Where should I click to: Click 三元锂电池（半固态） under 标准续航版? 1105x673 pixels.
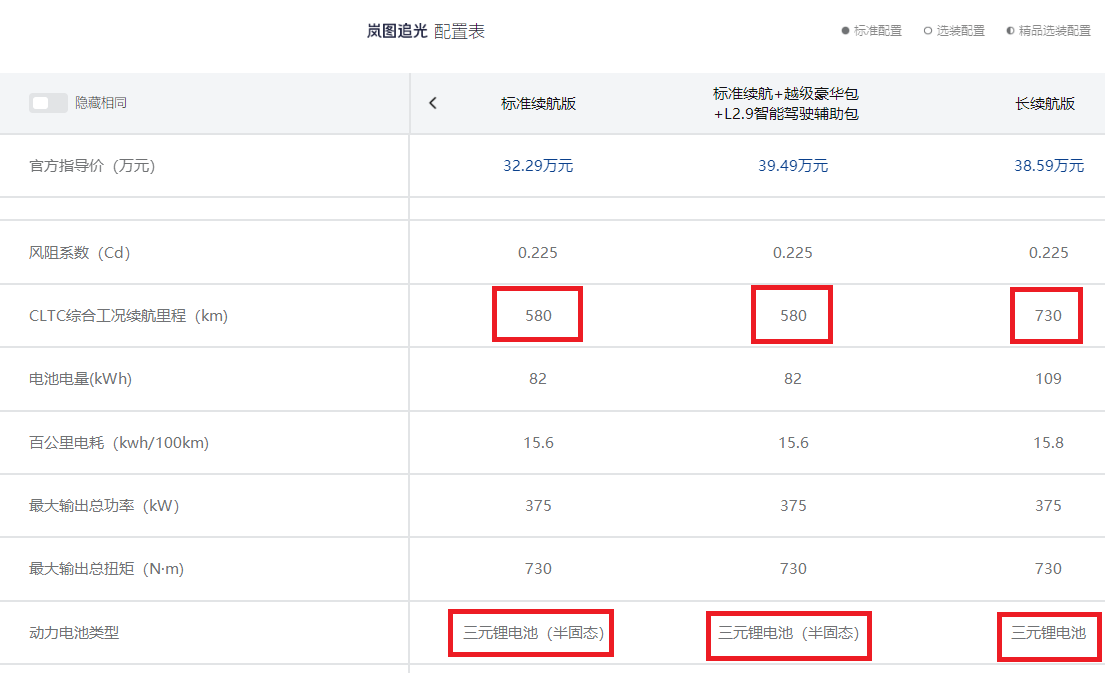532,633
